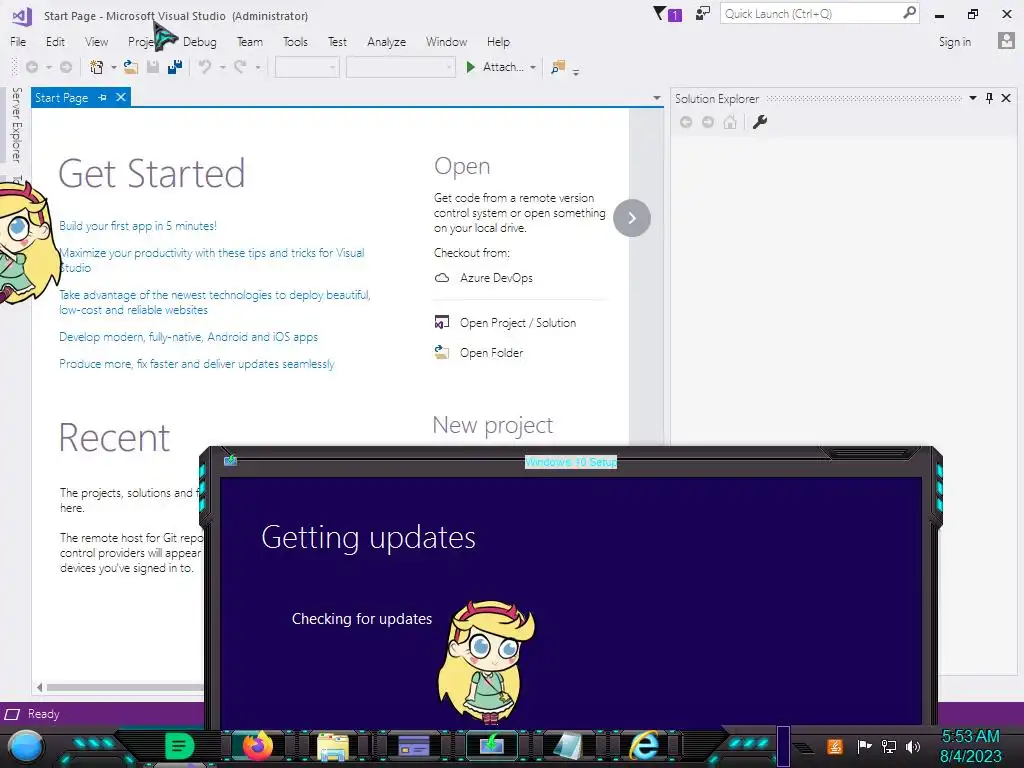The height and width of the screenshot is (768, 1024).
Task: Expand the Attach button dropdown arrow
Action: coord(533,67)
